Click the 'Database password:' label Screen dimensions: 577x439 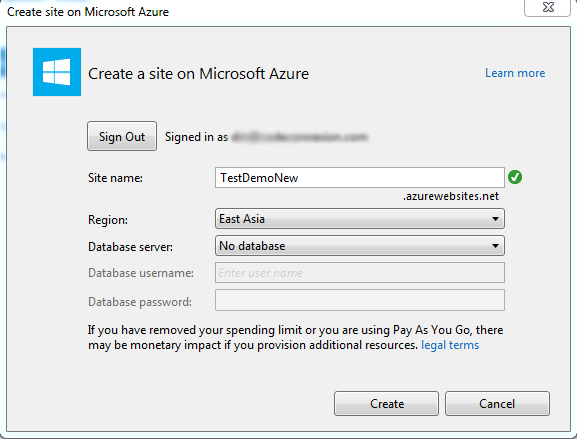point(140,302)
